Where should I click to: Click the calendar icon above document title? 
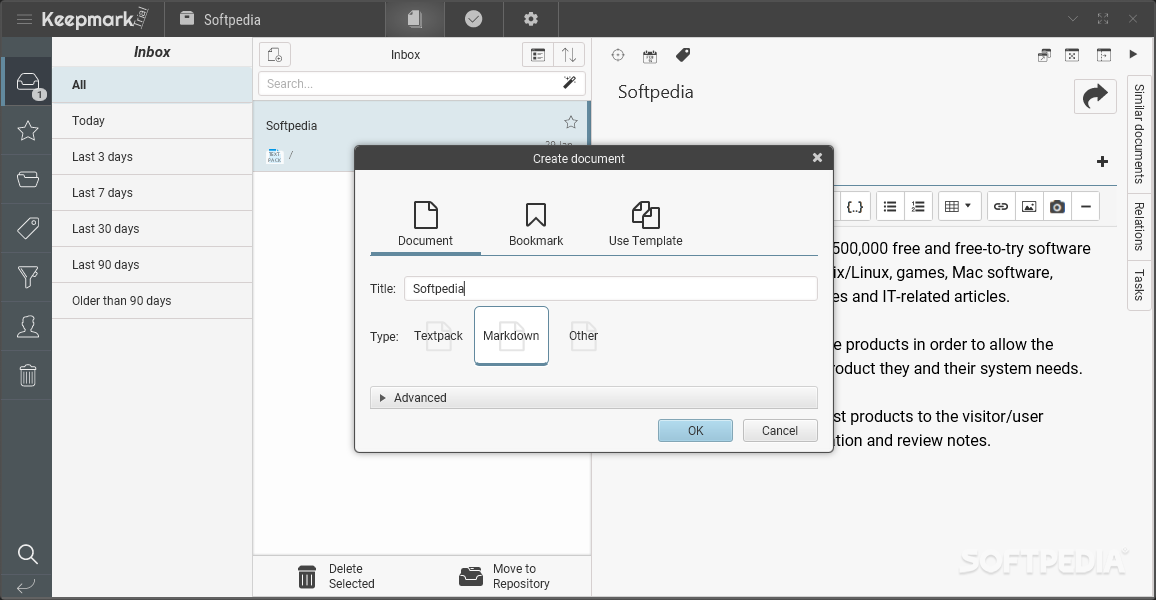[x=650, y=56]
